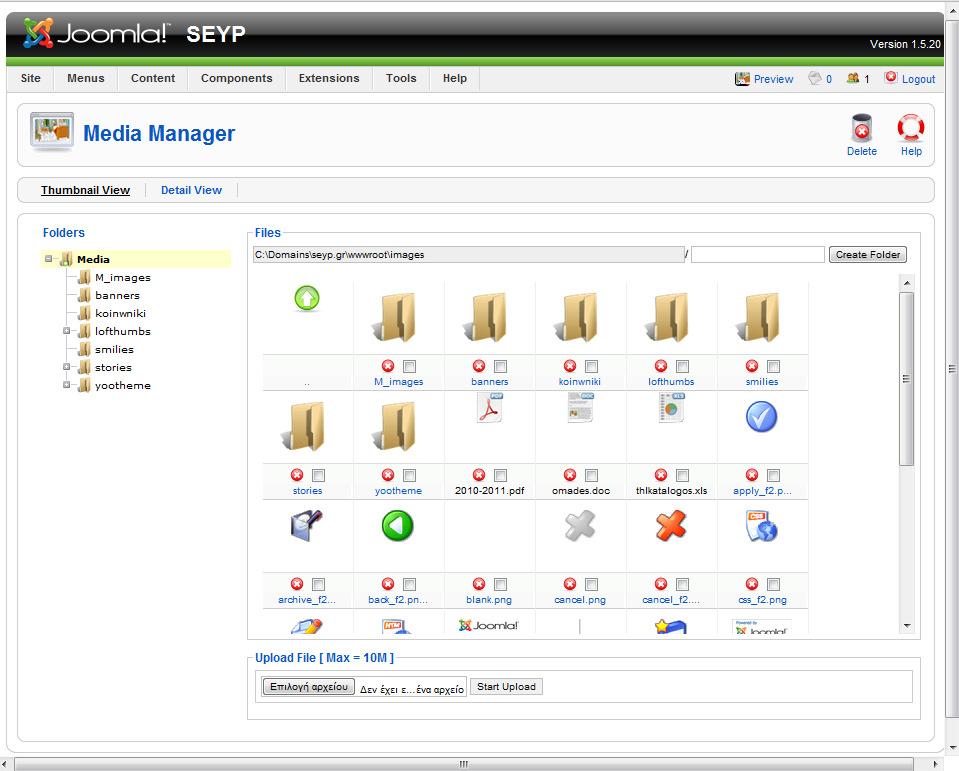Click the css_f2.png image icon

761,526
